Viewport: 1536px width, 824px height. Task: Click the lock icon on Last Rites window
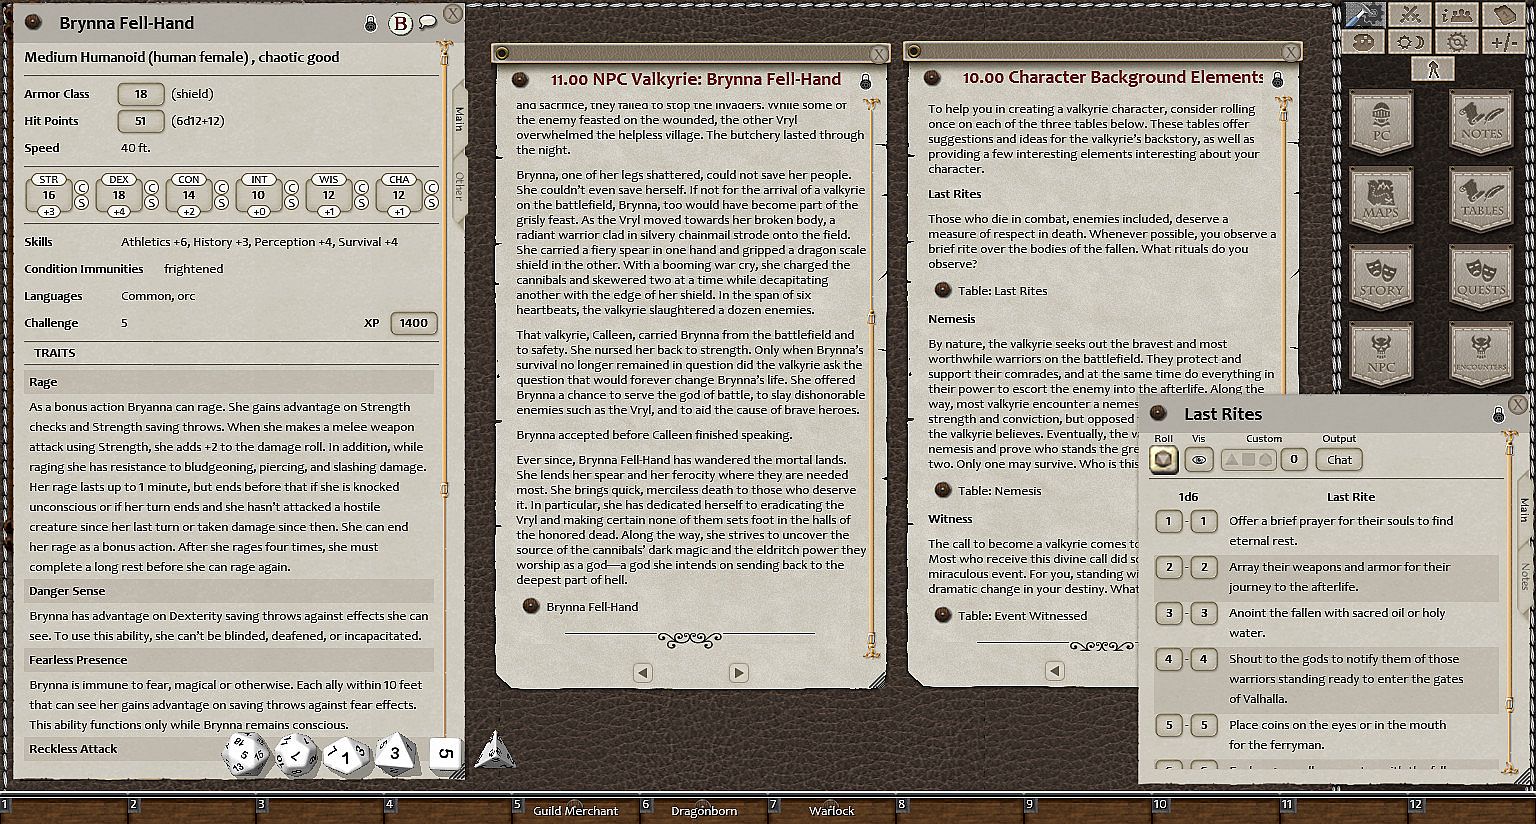(1498, 414)
